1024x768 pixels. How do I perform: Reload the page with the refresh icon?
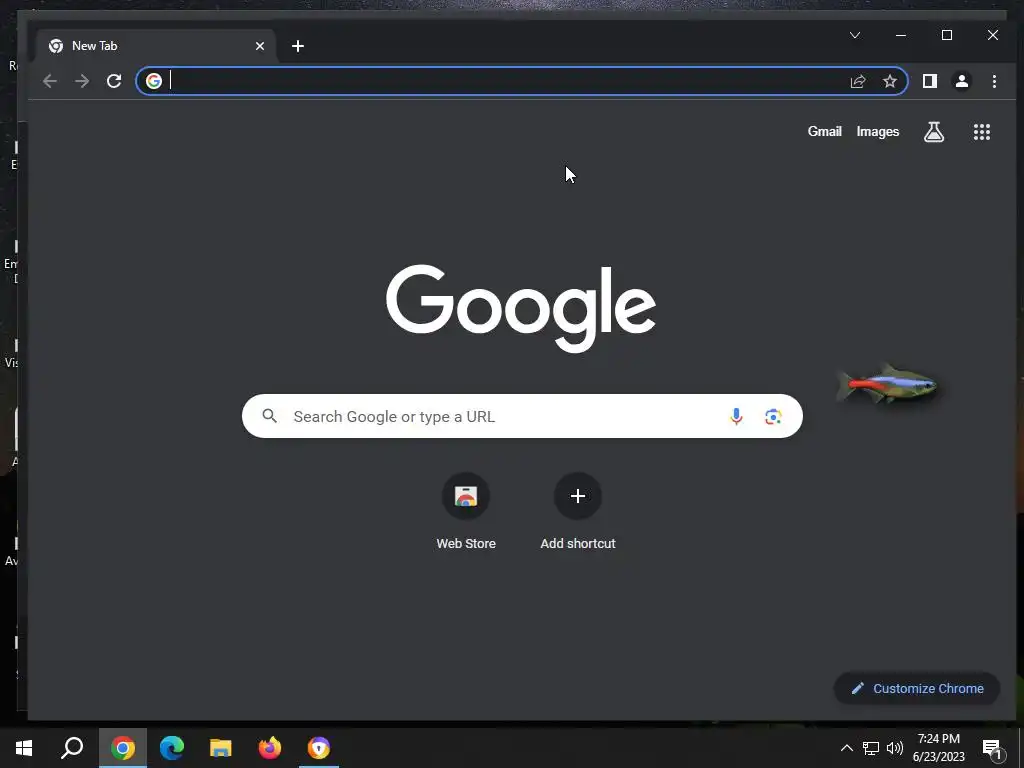(x=114, y=81)
